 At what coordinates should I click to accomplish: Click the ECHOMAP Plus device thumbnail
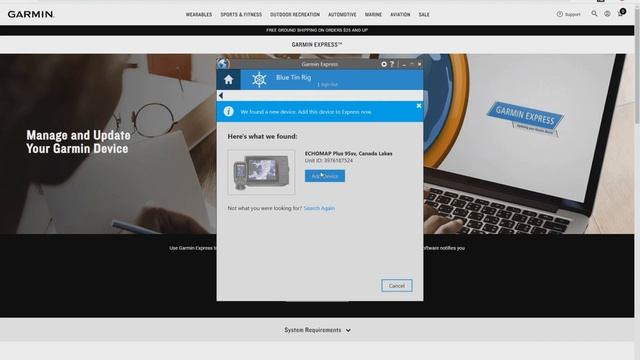261,172
